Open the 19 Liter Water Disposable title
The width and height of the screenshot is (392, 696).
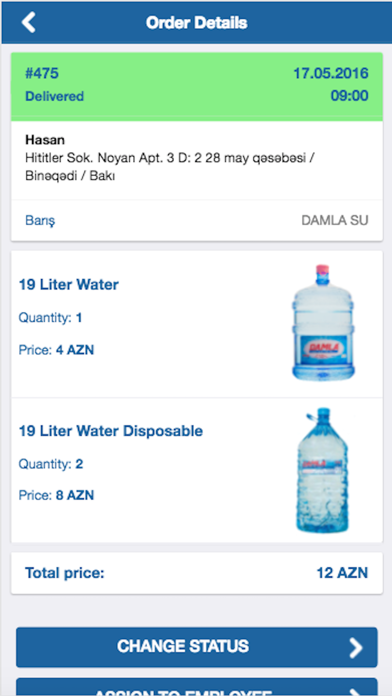[x=111, y=431]
